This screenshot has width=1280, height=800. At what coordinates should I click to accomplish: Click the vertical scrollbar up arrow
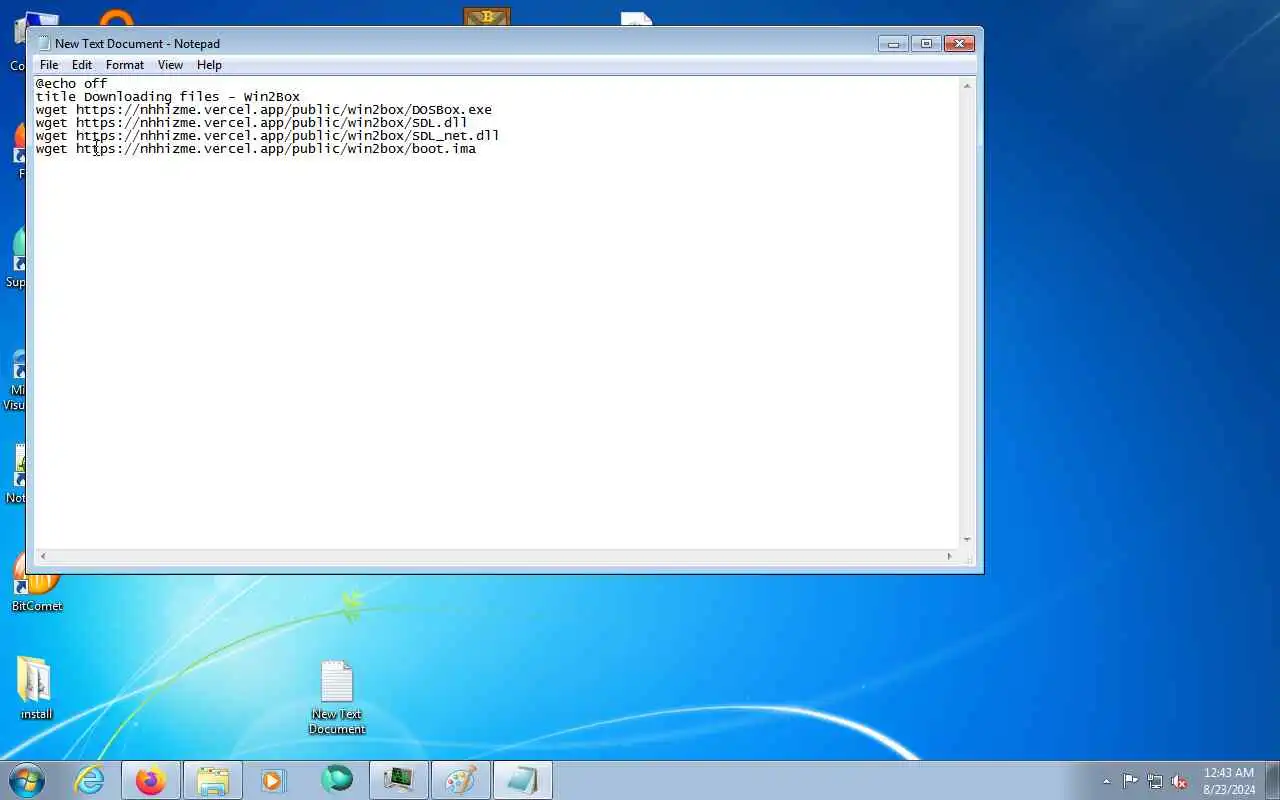[x=967, y=86]
